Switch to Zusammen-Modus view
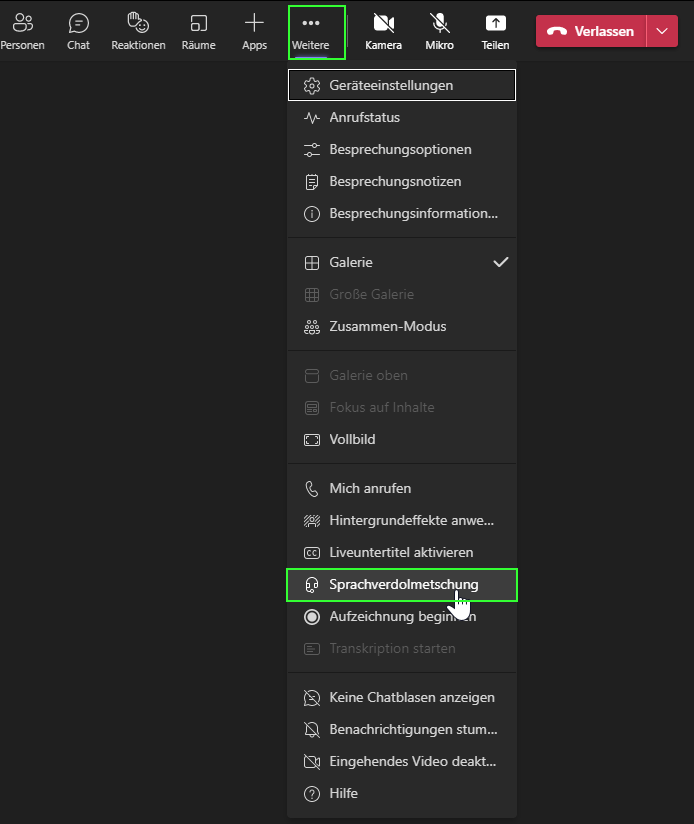694x824 pixels. coord(387,326)
